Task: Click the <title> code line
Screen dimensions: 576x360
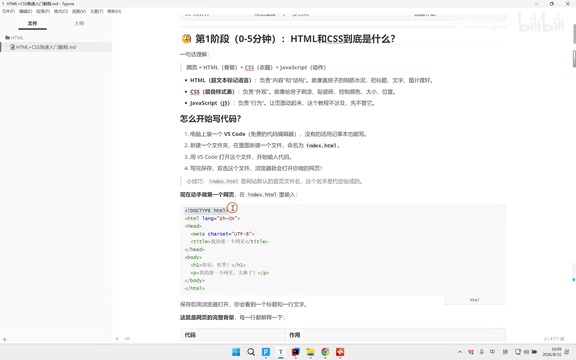Action: (229, 241)
